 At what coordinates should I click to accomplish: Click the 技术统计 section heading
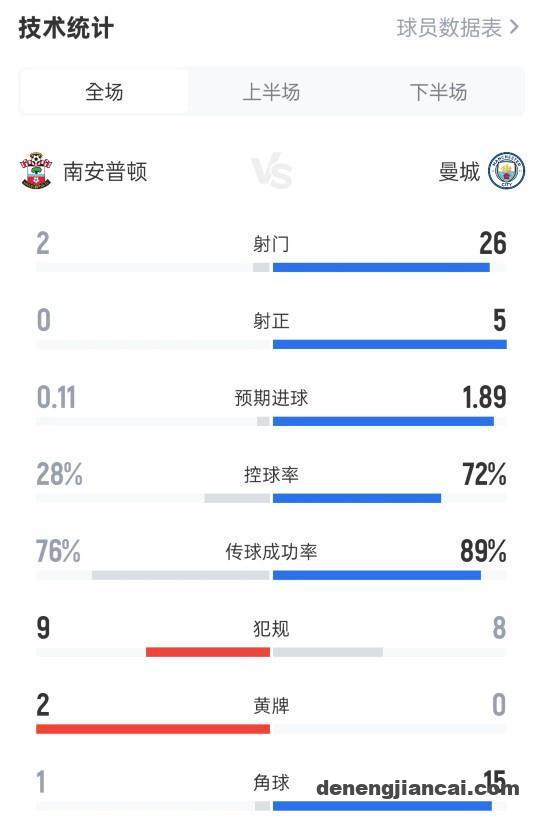(66, 28)
